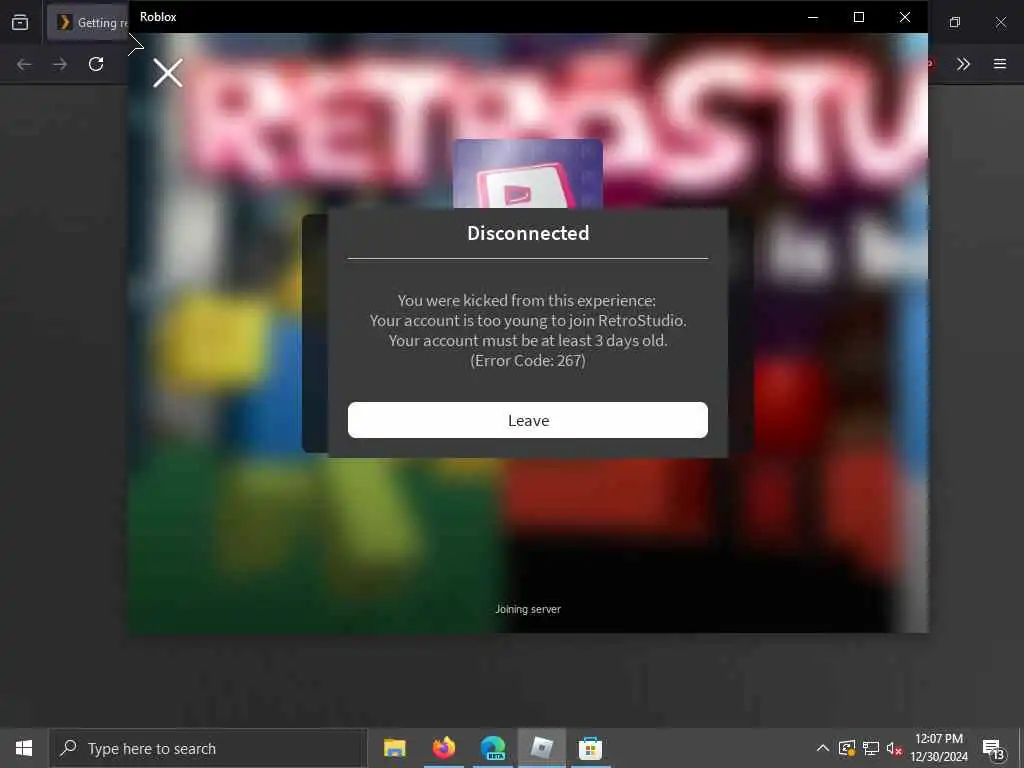Close the Roblox loading screen with white X
This screenshot has width=1024, height=768.
168,72
